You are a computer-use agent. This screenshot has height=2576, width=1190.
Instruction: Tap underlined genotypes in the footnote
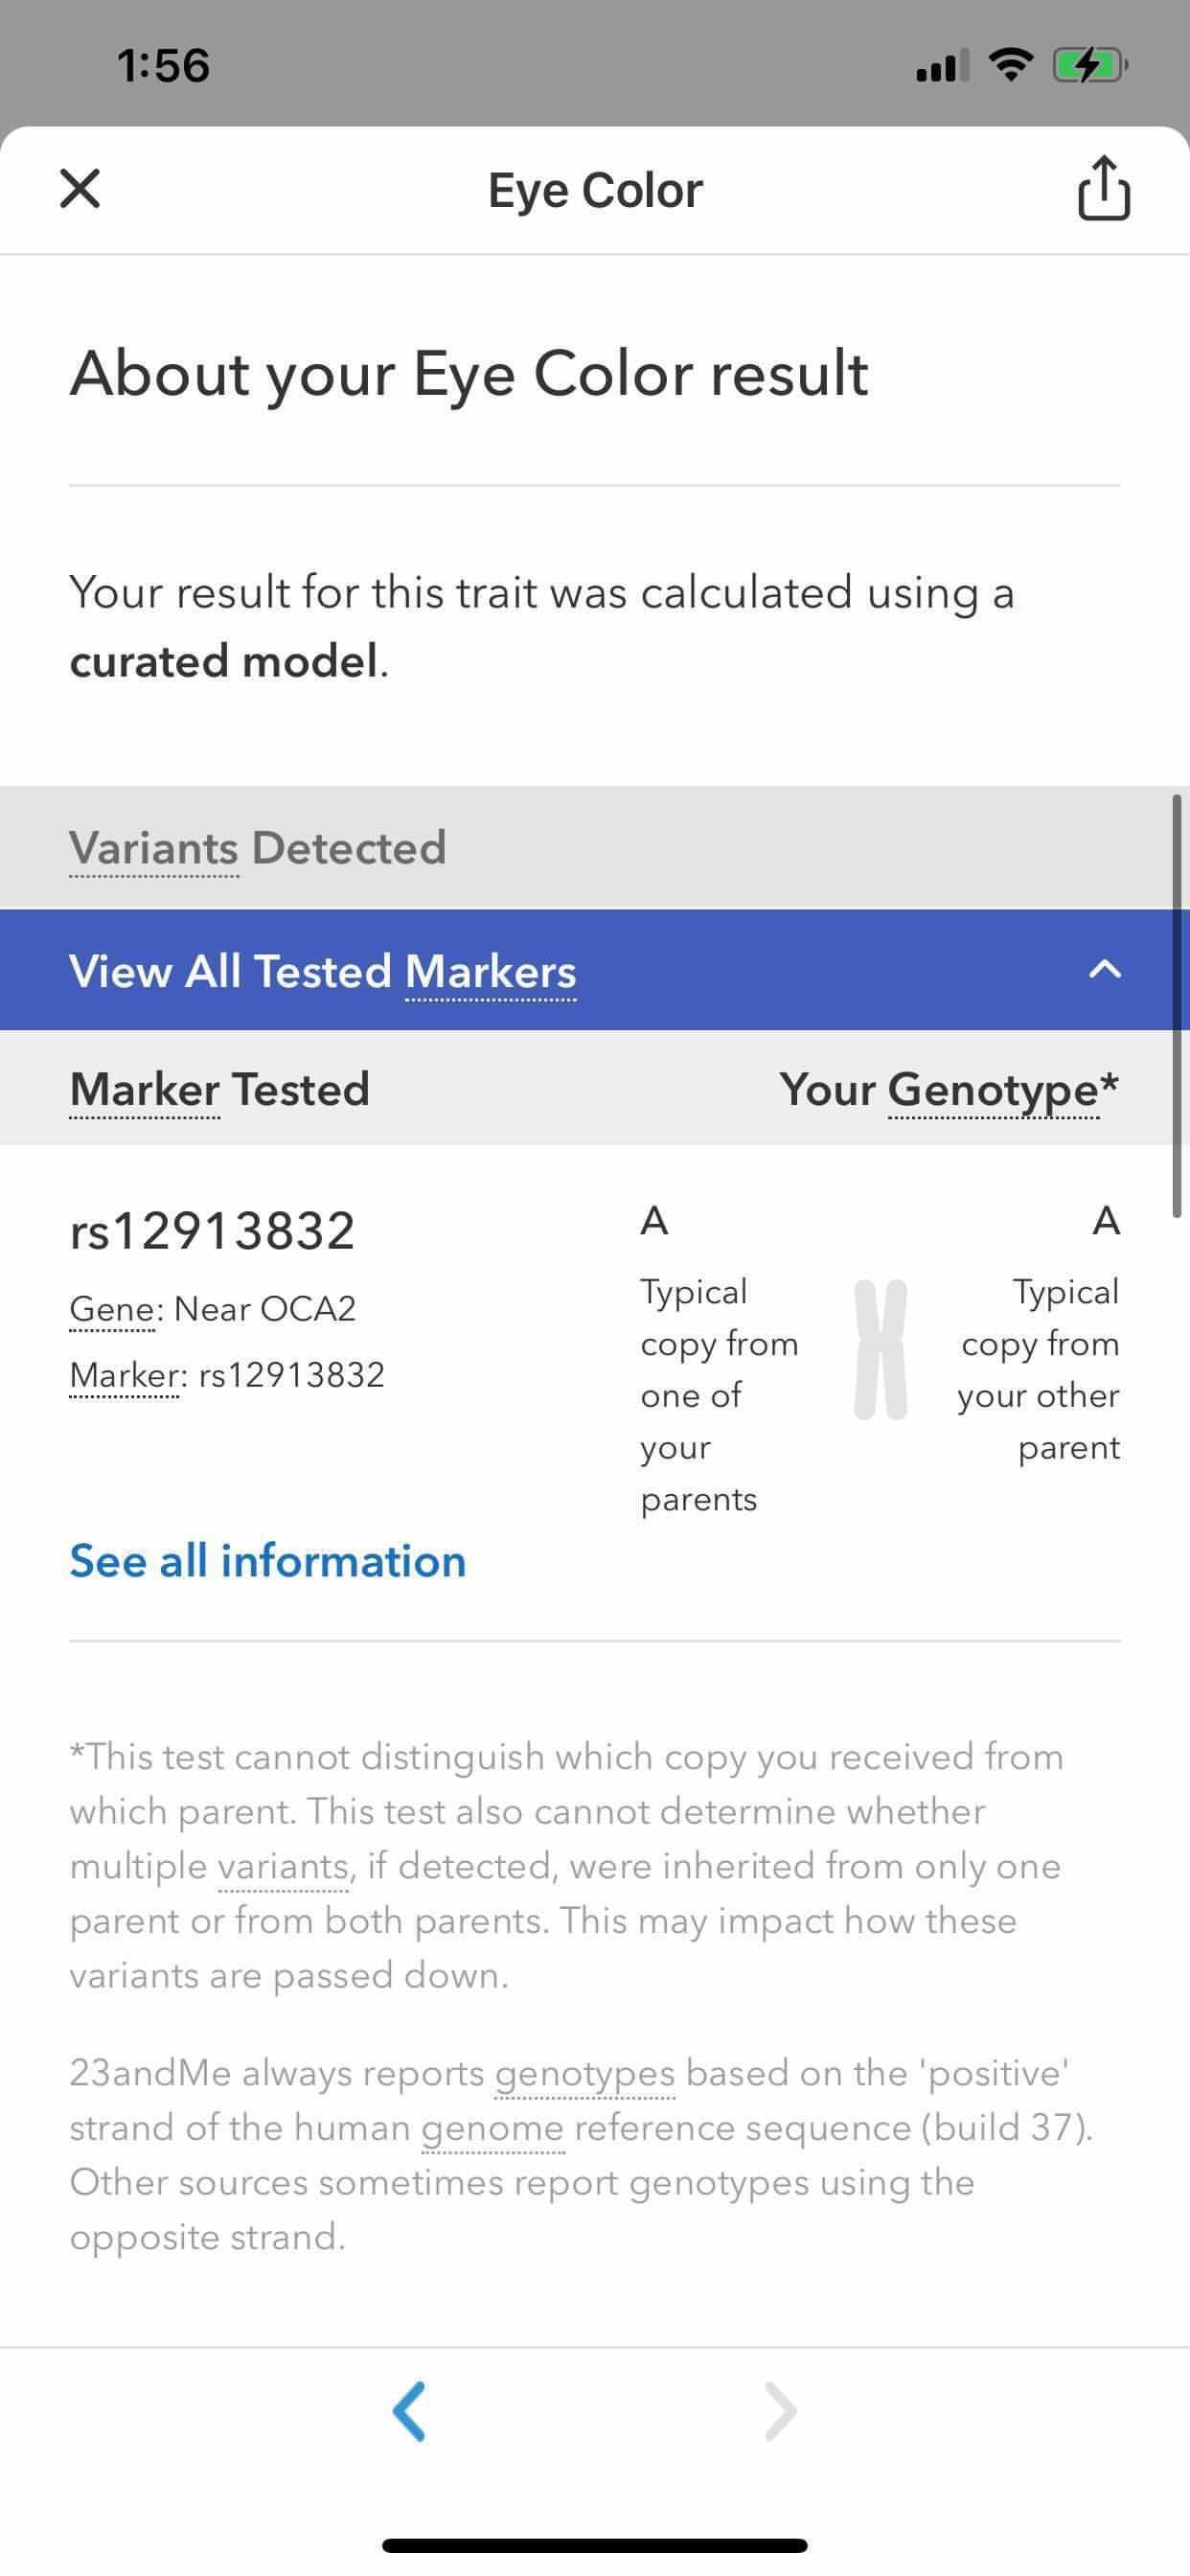click(x=584, y=2073)
